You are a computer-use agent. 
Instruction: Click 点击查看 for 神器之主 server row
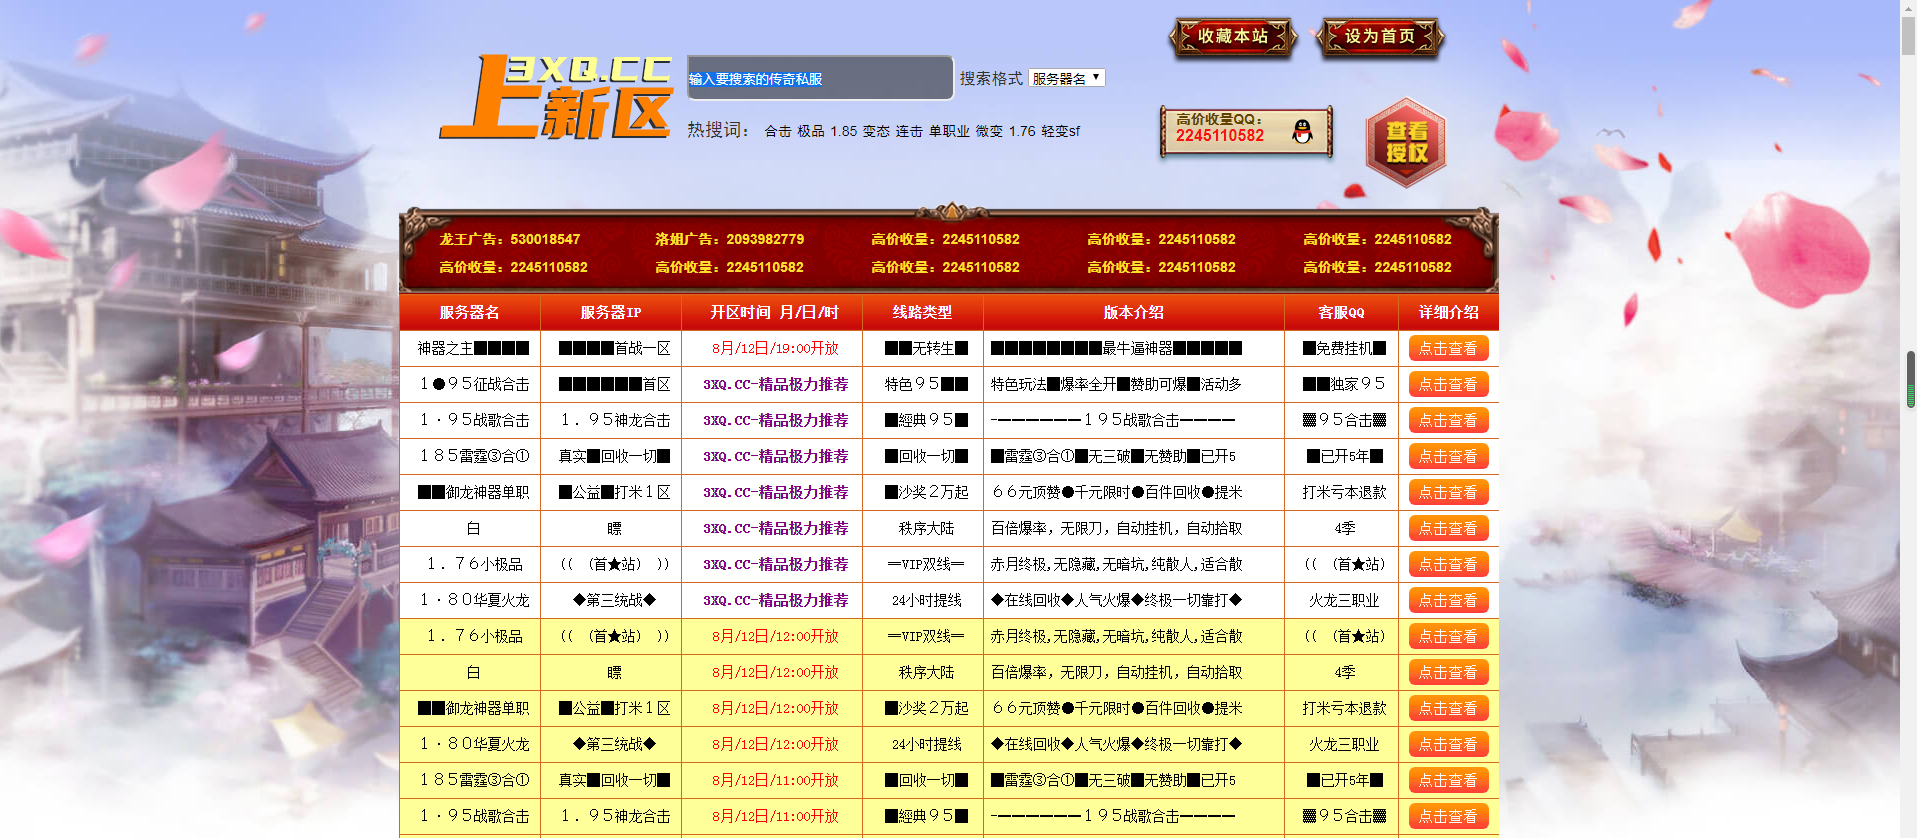point(1448,348)
